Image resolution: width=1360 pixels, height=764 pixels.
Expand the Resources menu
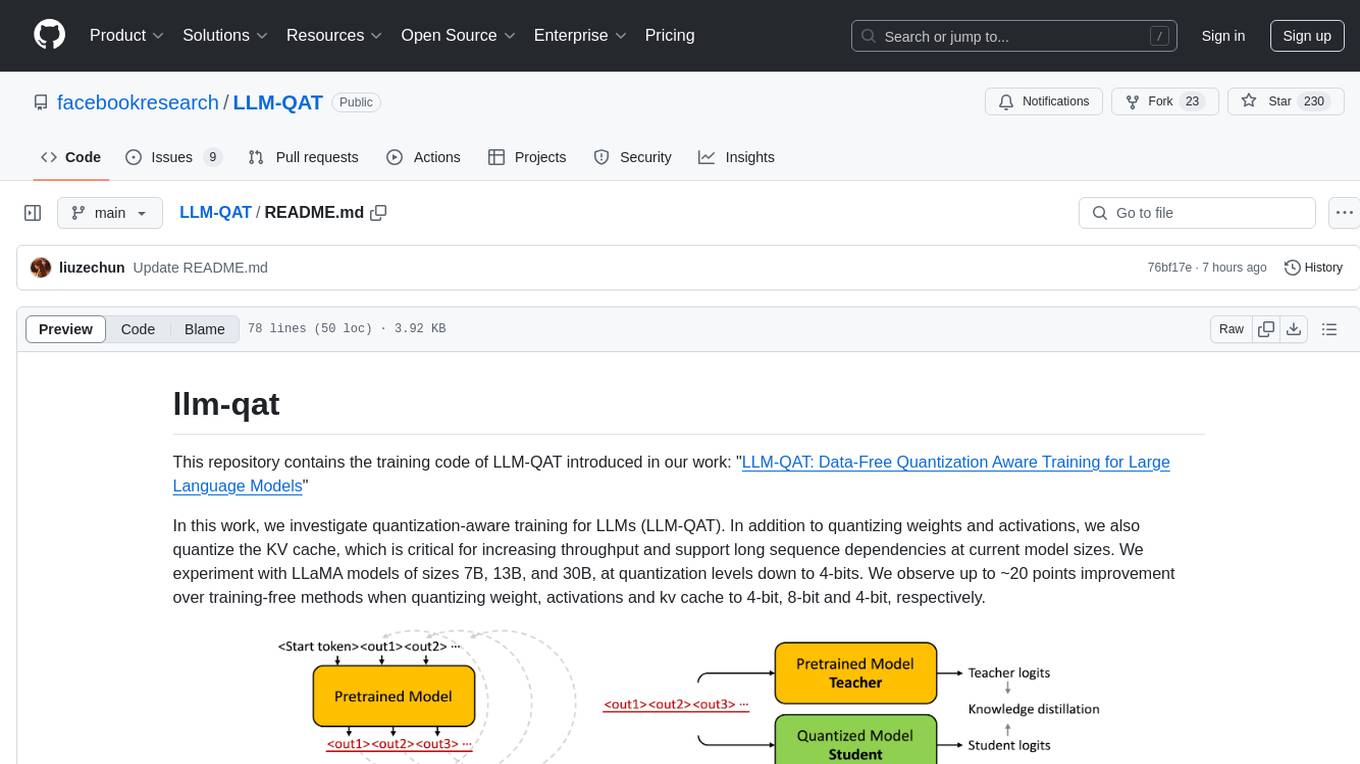point(334,35)
